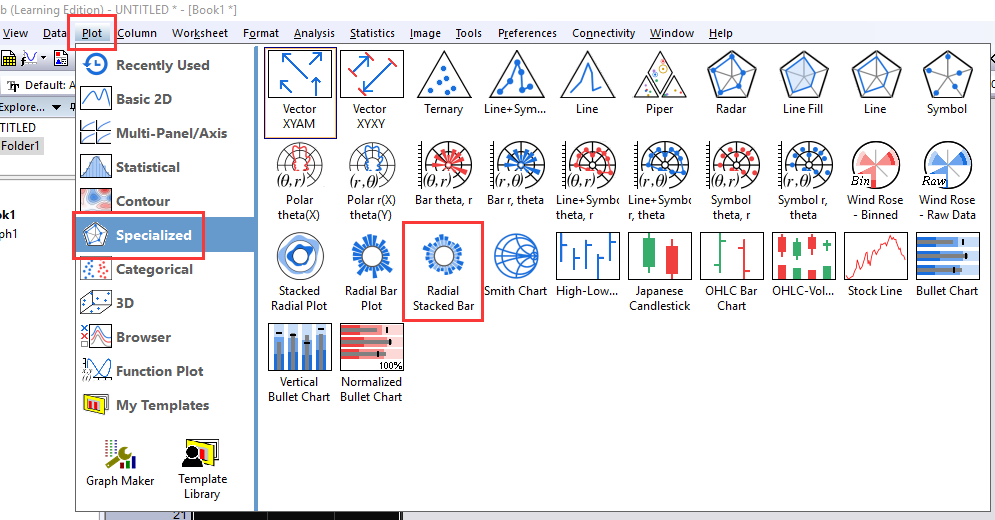Open the Statistics menu
This screenshot has width=995, height=520.
click(x=372, y=33)
